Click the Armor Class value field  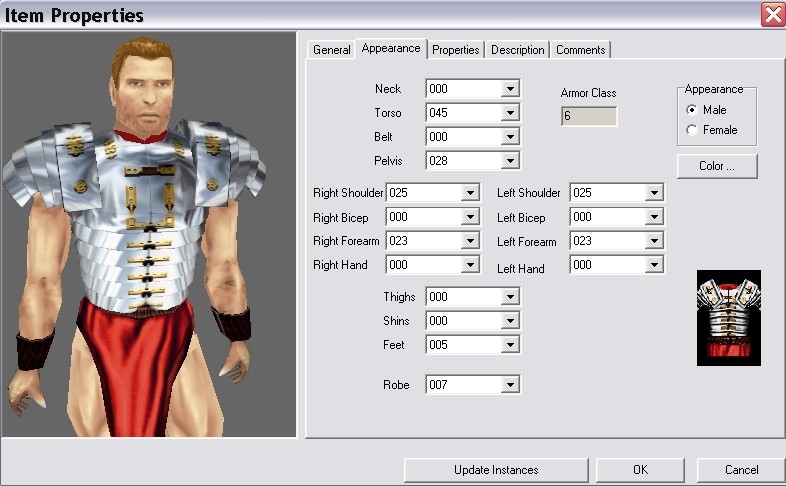589,117
